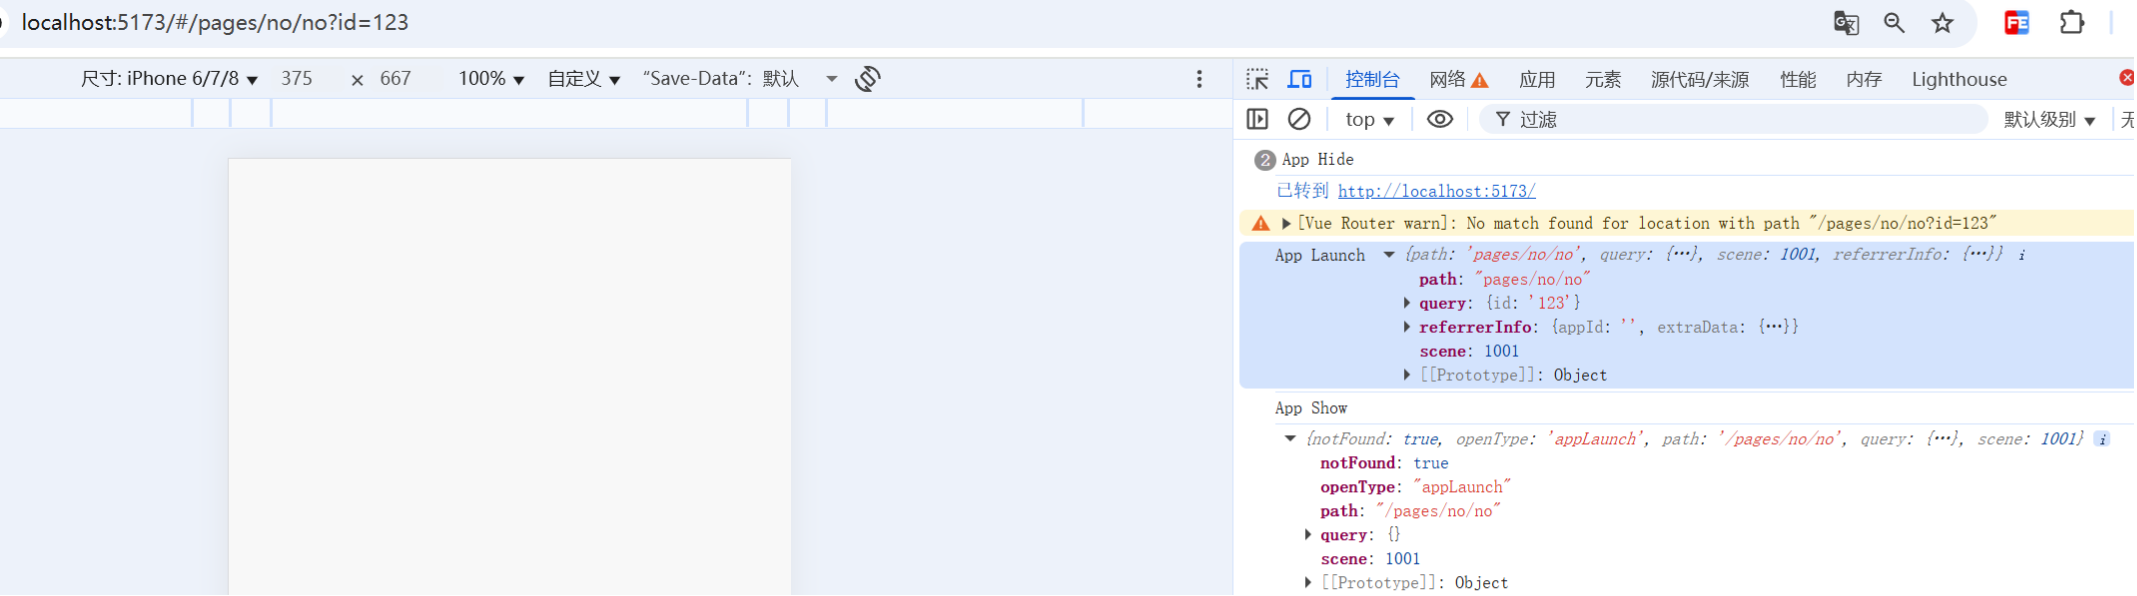Open the 100% zoom level dropdown

(x=491, y=79)
